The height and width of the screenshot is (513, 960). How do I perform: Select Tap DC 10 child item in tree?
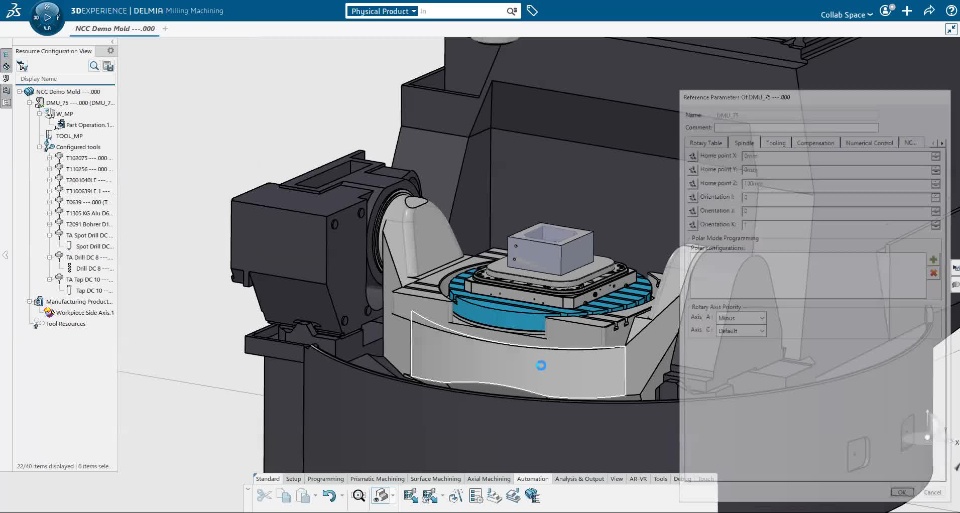click(93, 290)
